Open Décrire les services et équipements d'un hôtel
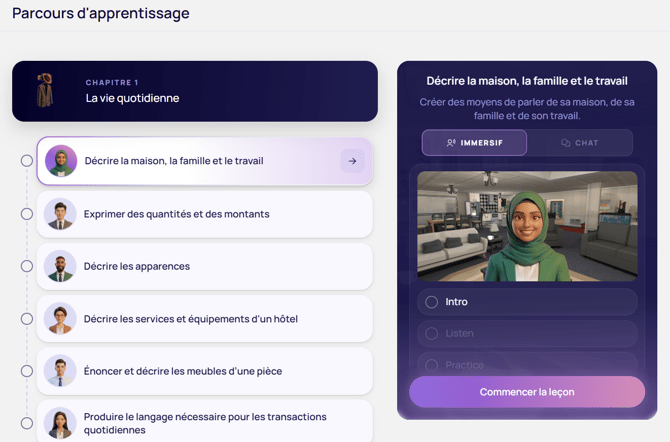Image resolution: width=670 pixels, height=442 pixels. coord(205,318)
